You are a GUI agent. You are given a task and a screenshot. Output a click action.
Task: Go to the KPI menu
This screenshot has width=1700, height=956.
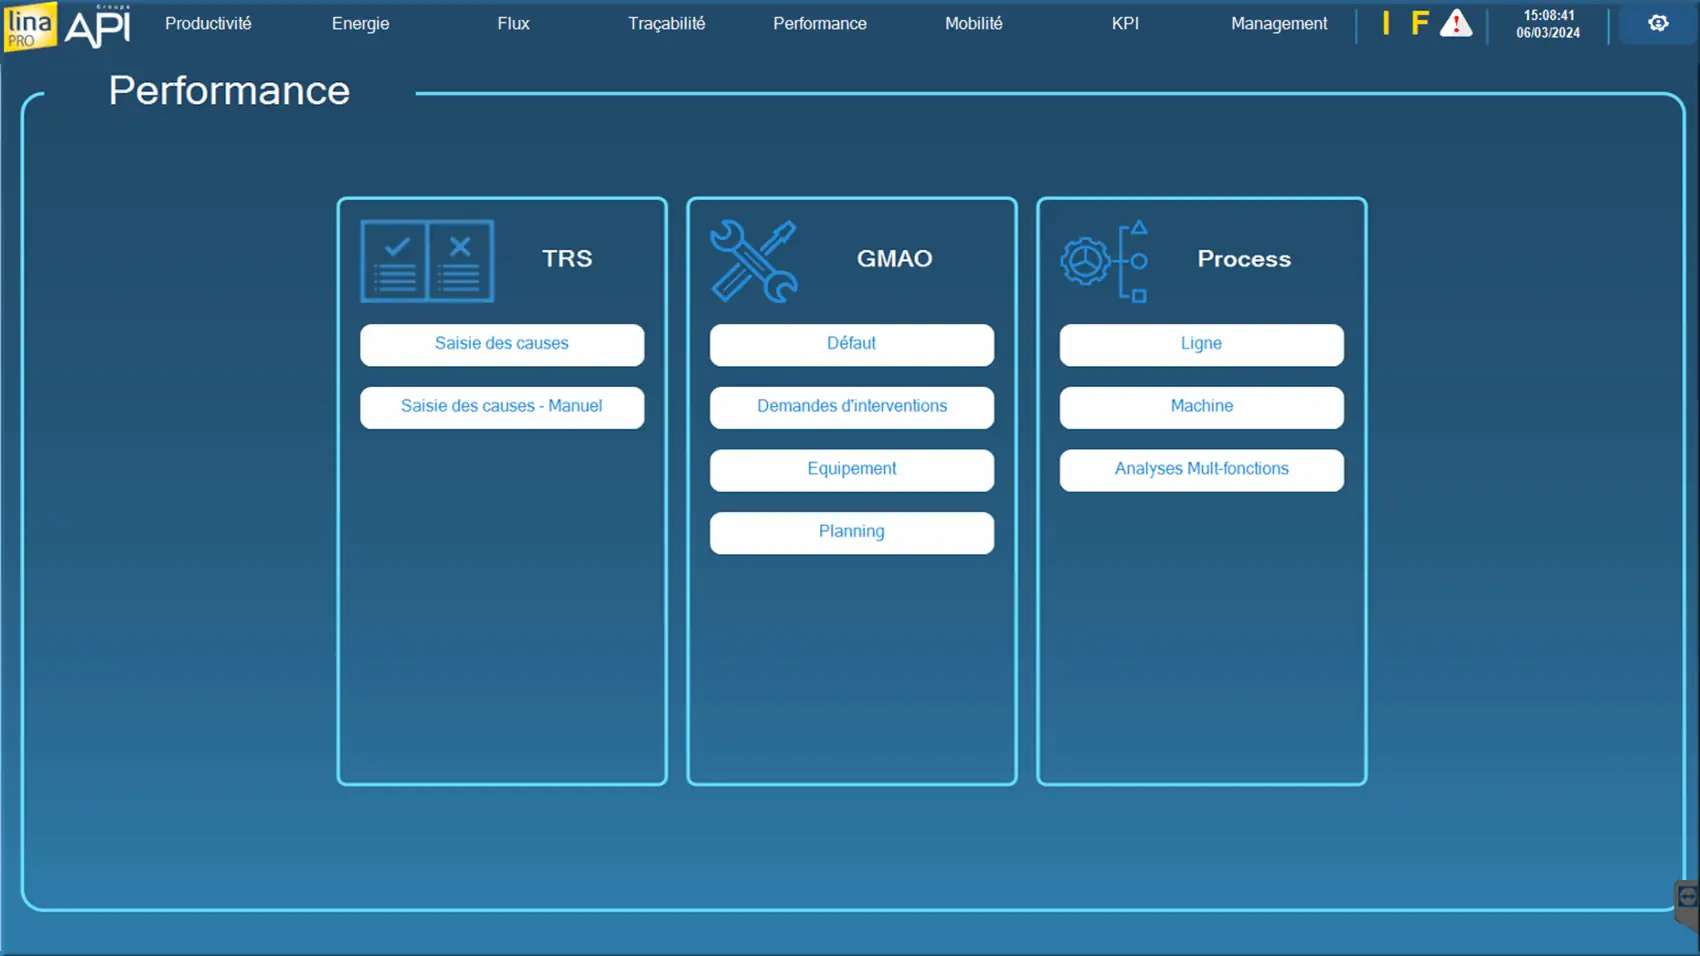tap(1125, 23)
